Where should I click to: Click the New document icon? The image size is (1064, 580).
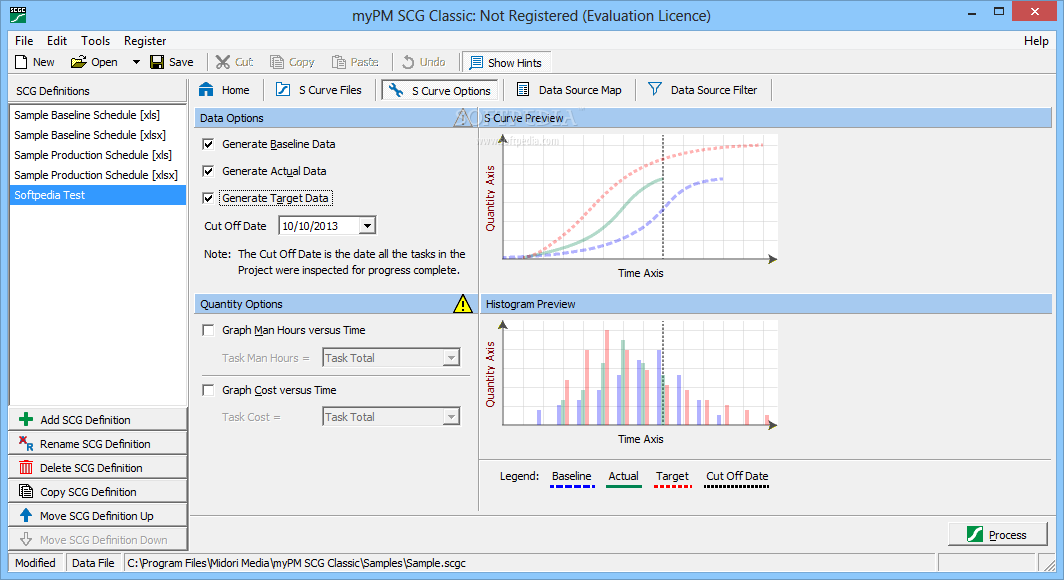[21, 62]
